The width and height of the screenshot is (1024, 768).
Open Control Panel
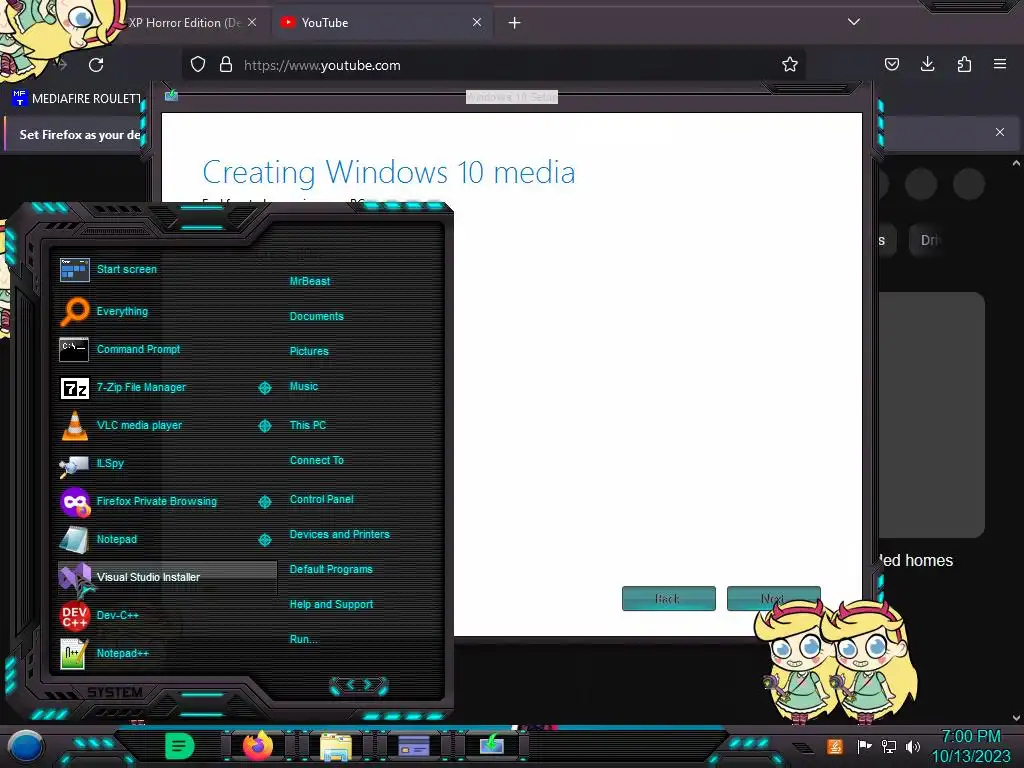pos(321,500)
